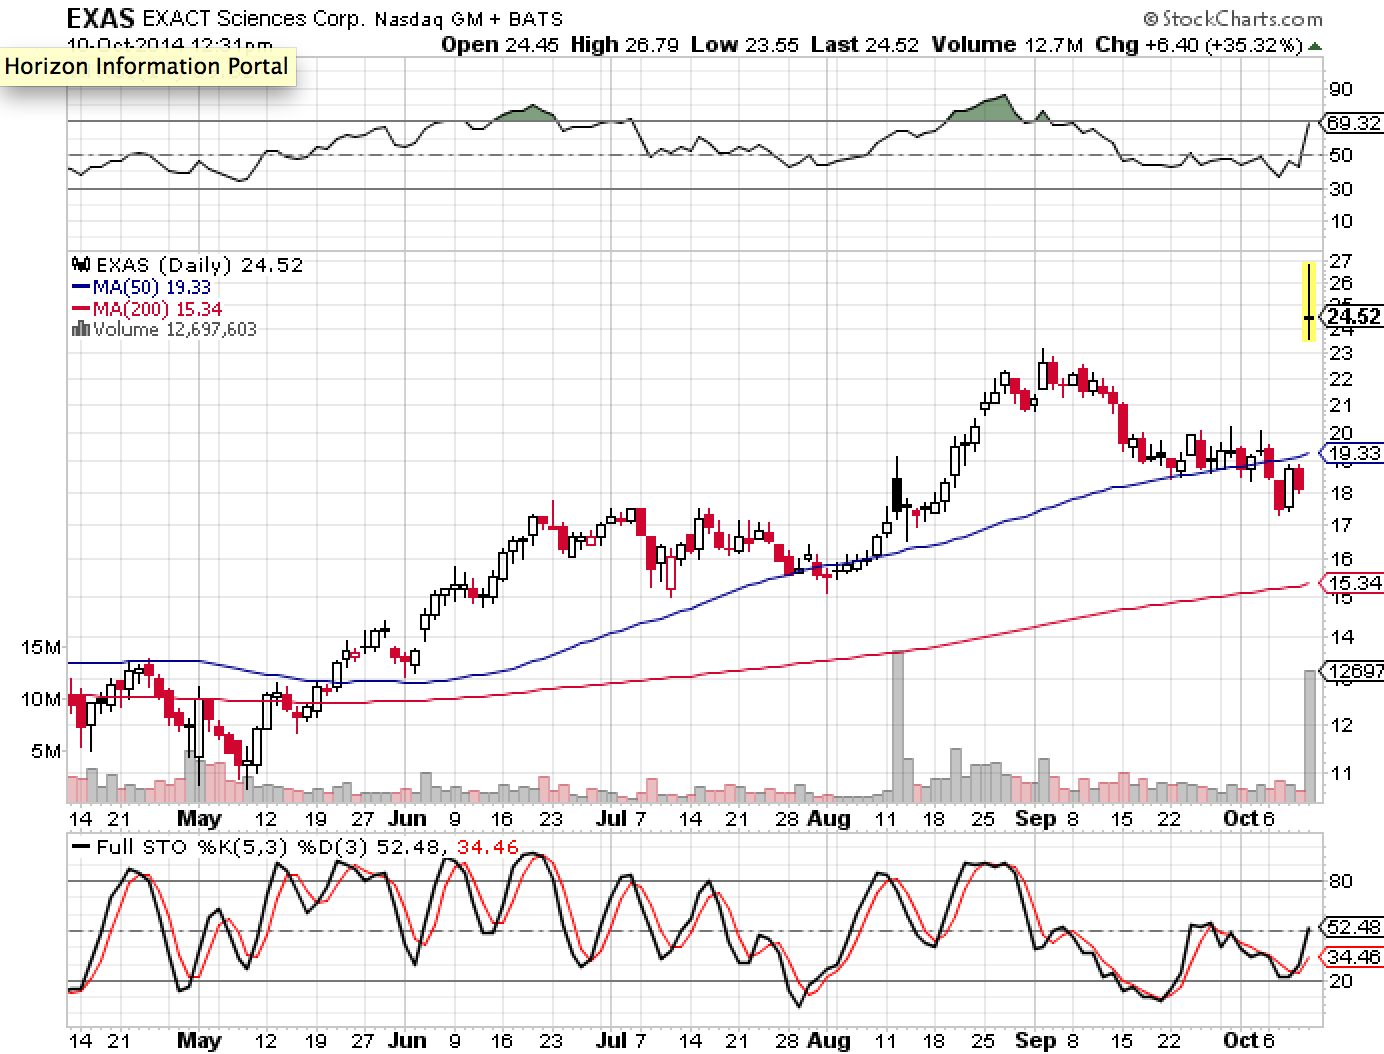
Task: Click the 24.52 last price label
Action: (x=1353, y=317)
